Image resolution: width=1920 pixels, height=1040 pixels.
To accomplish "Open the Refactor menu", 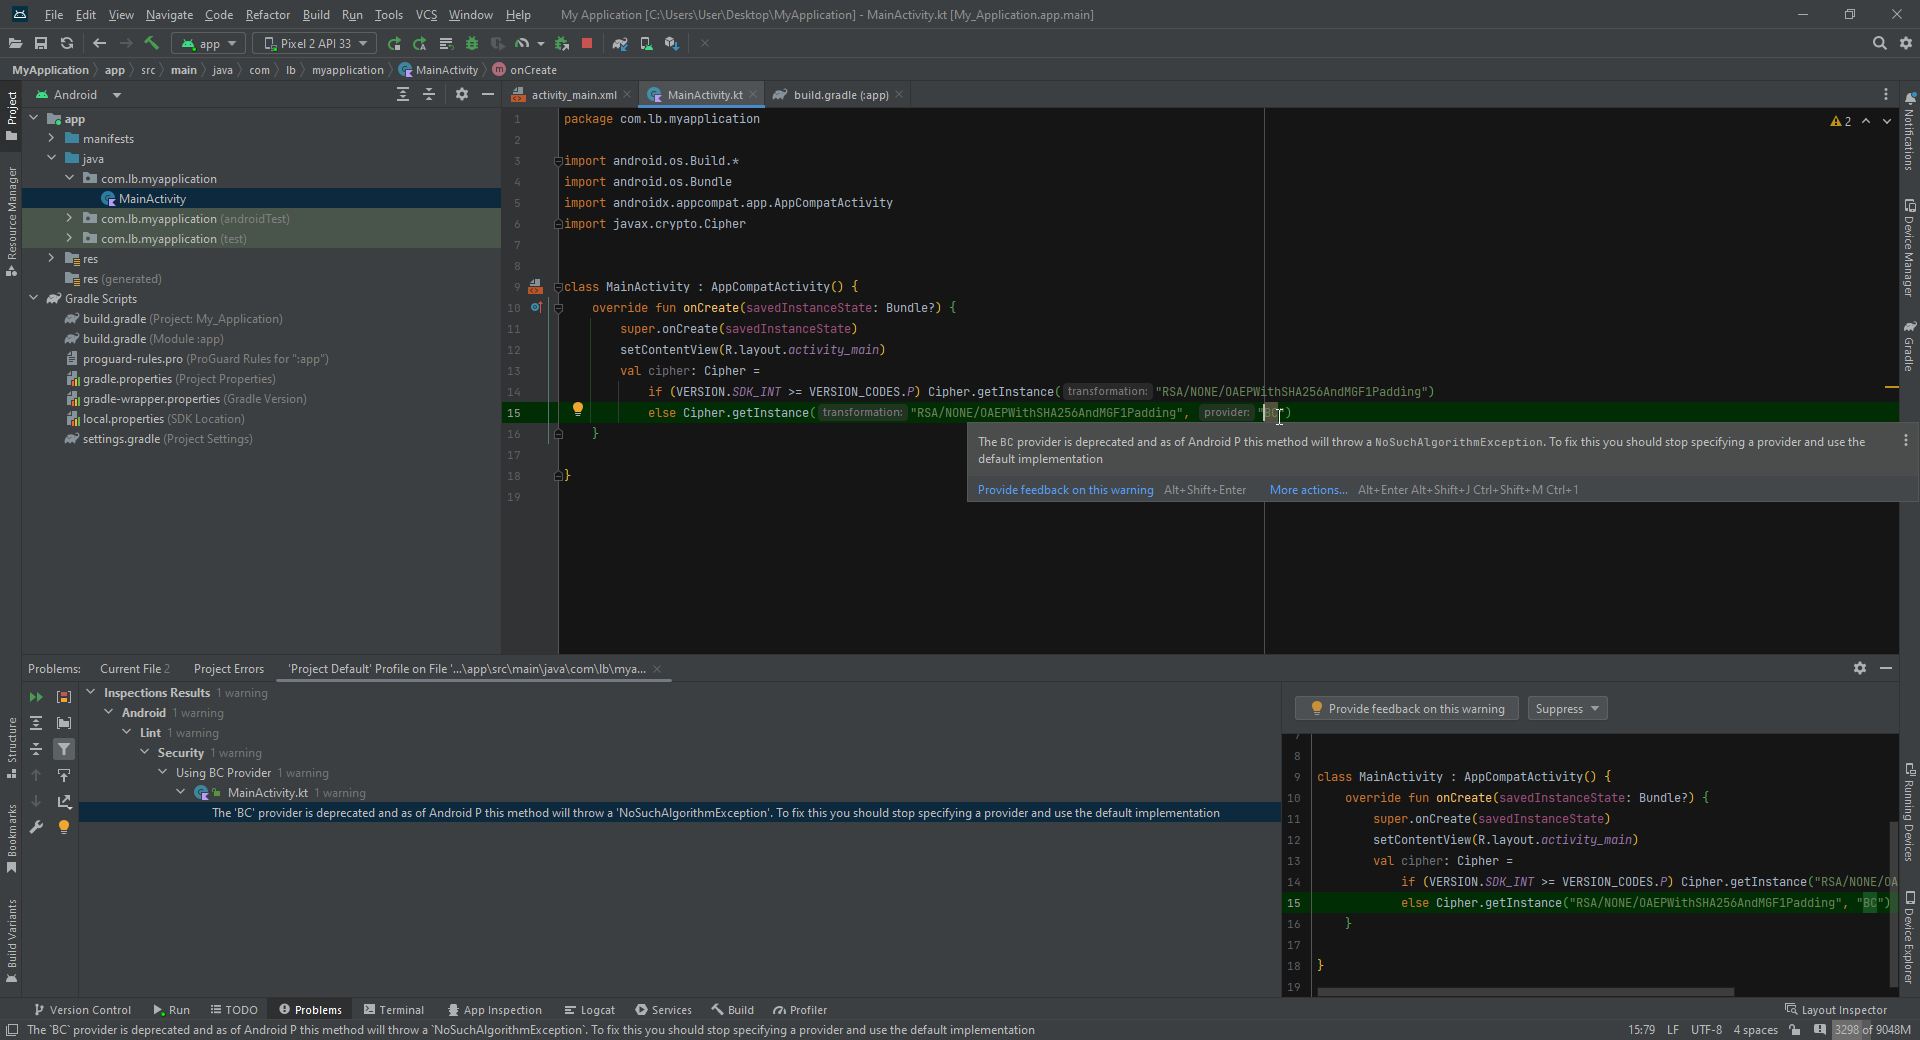I will [x=267, y=15].
